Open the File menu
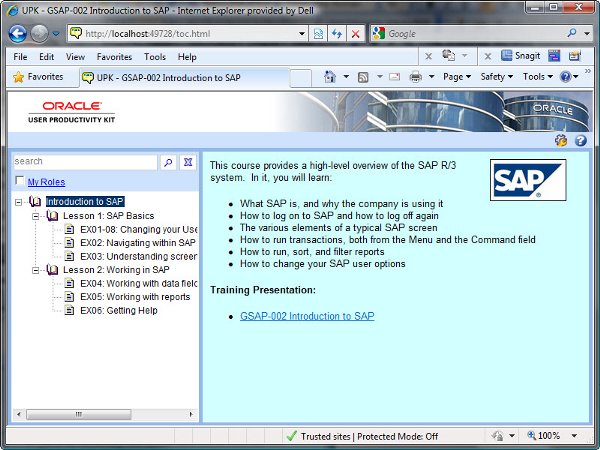The image size is (600, 450). coord(20,57)
